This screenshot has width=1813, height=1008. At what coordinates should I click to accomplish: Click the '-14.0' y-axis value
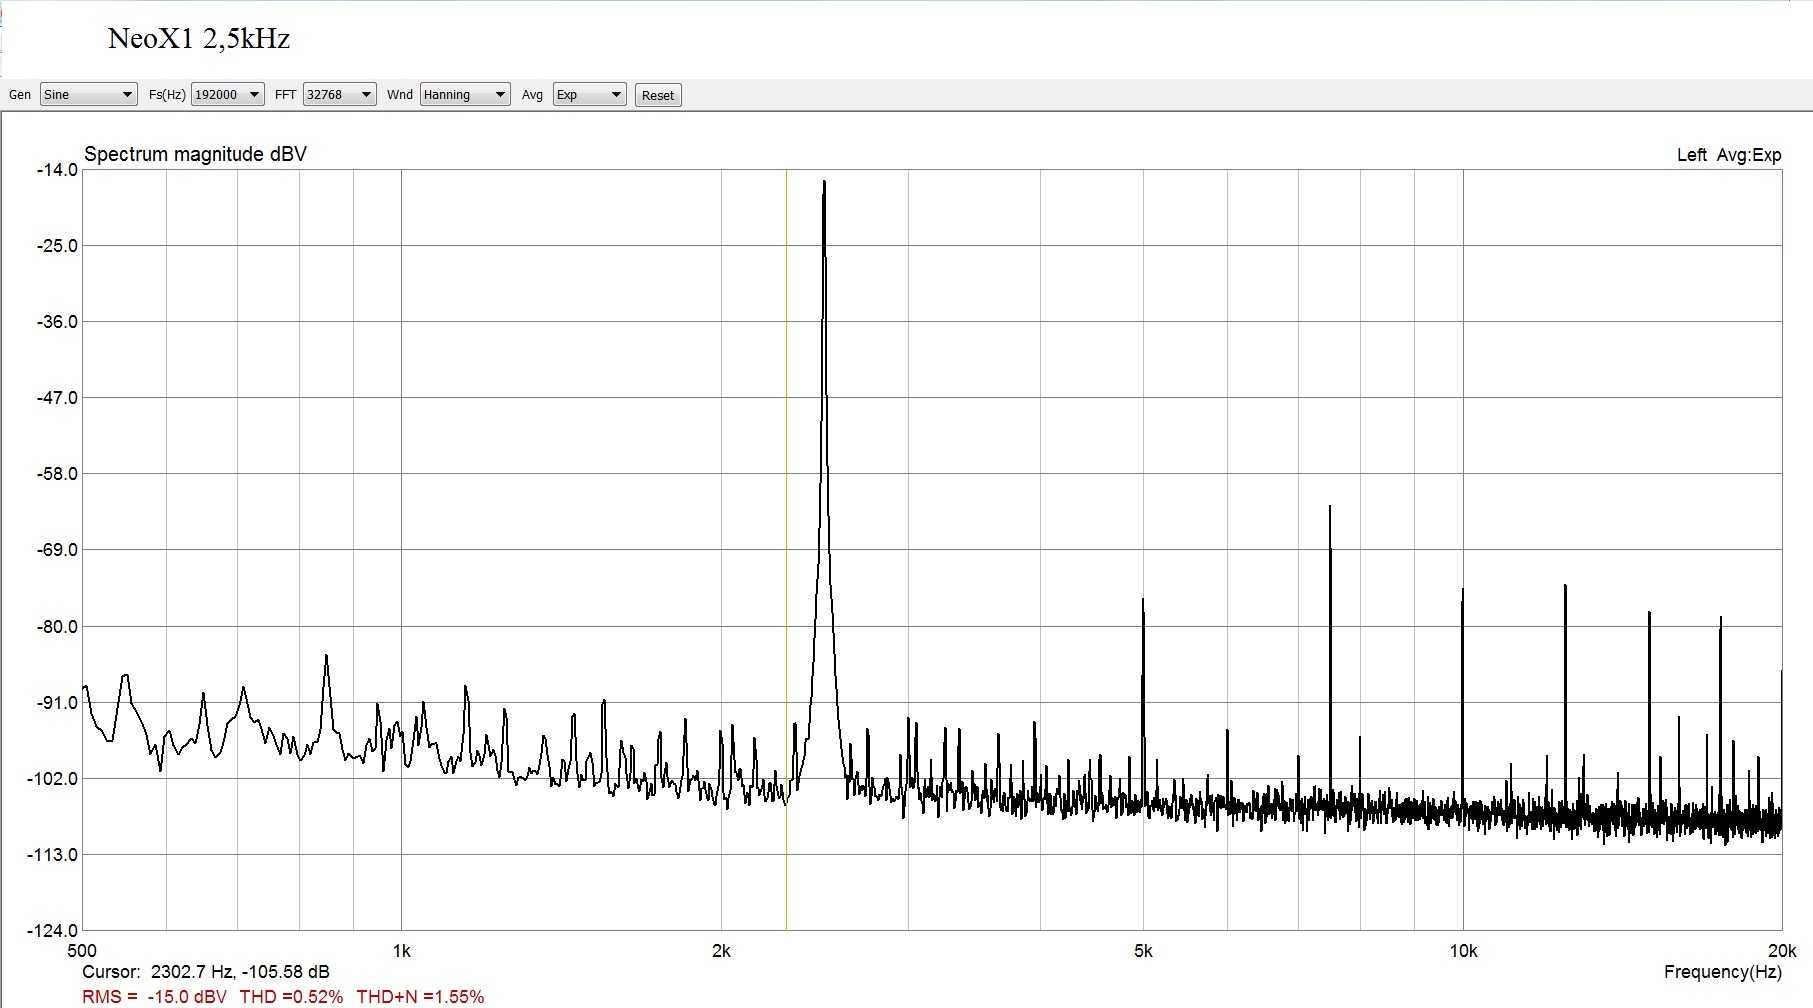[x=57, y=170]
